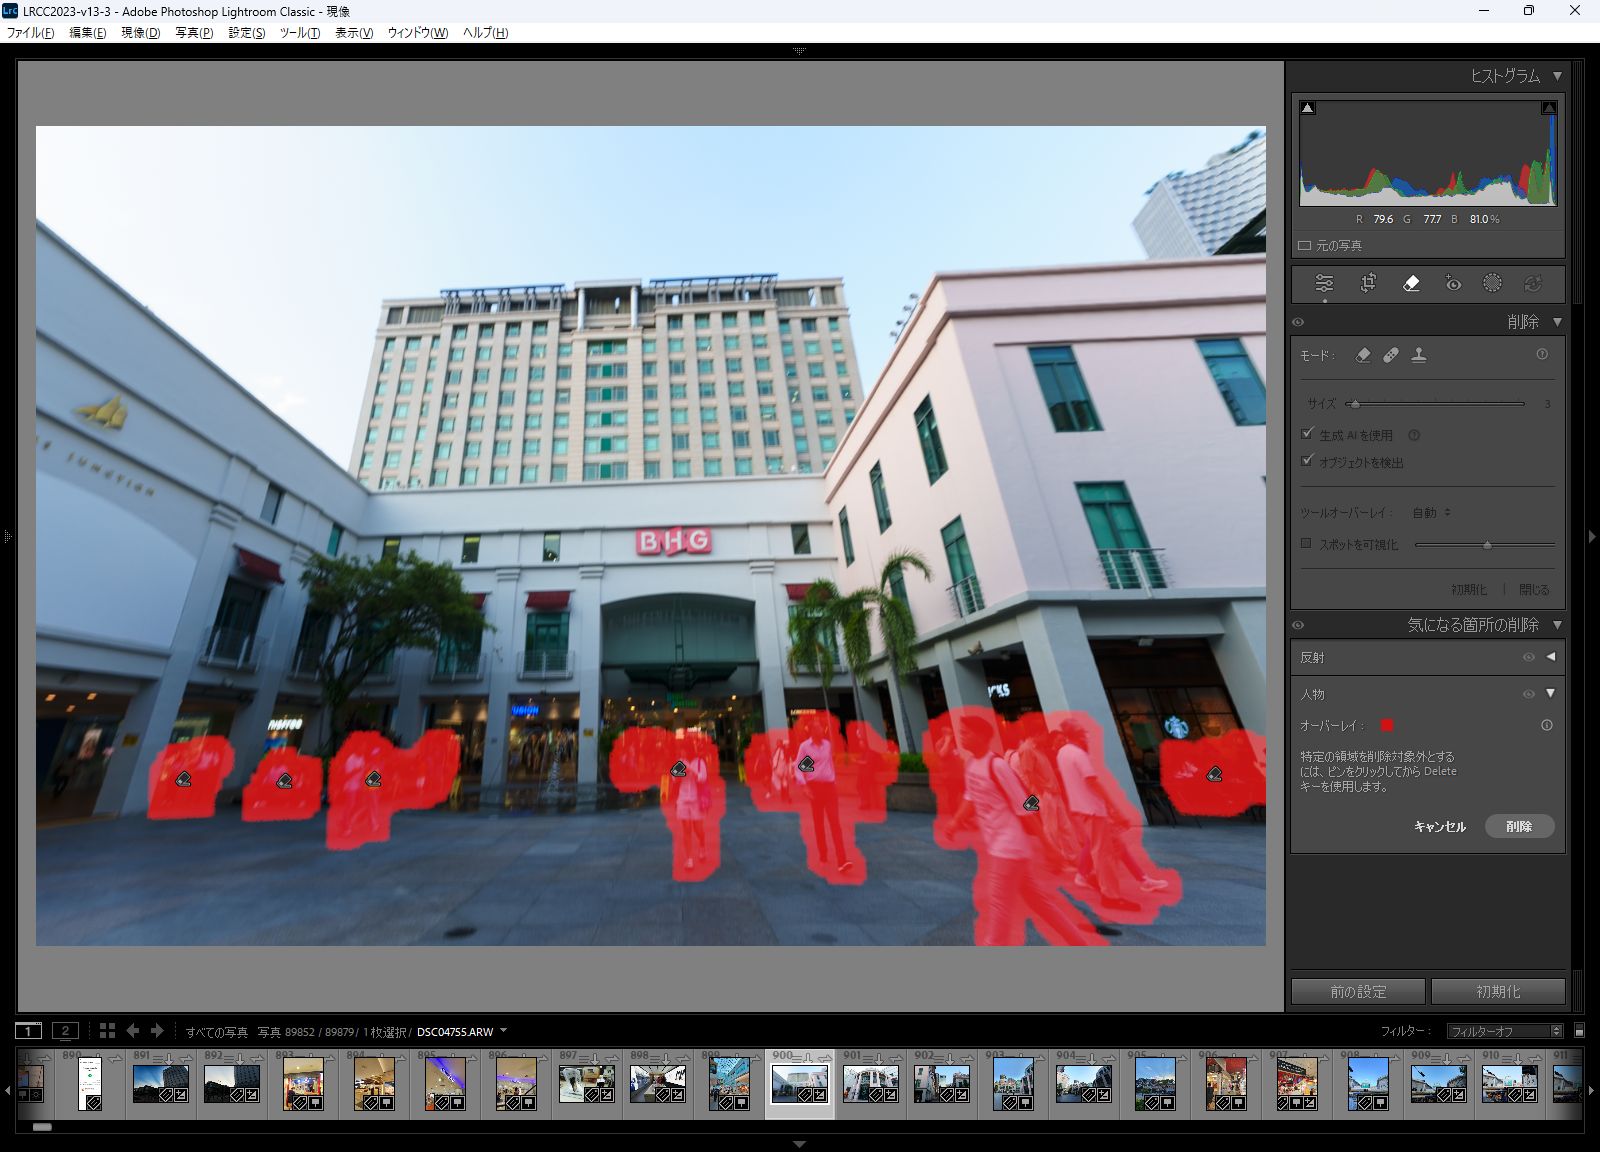Go back with the filmstrip left arrow

pyautogui.click(x=133, y=1030)
